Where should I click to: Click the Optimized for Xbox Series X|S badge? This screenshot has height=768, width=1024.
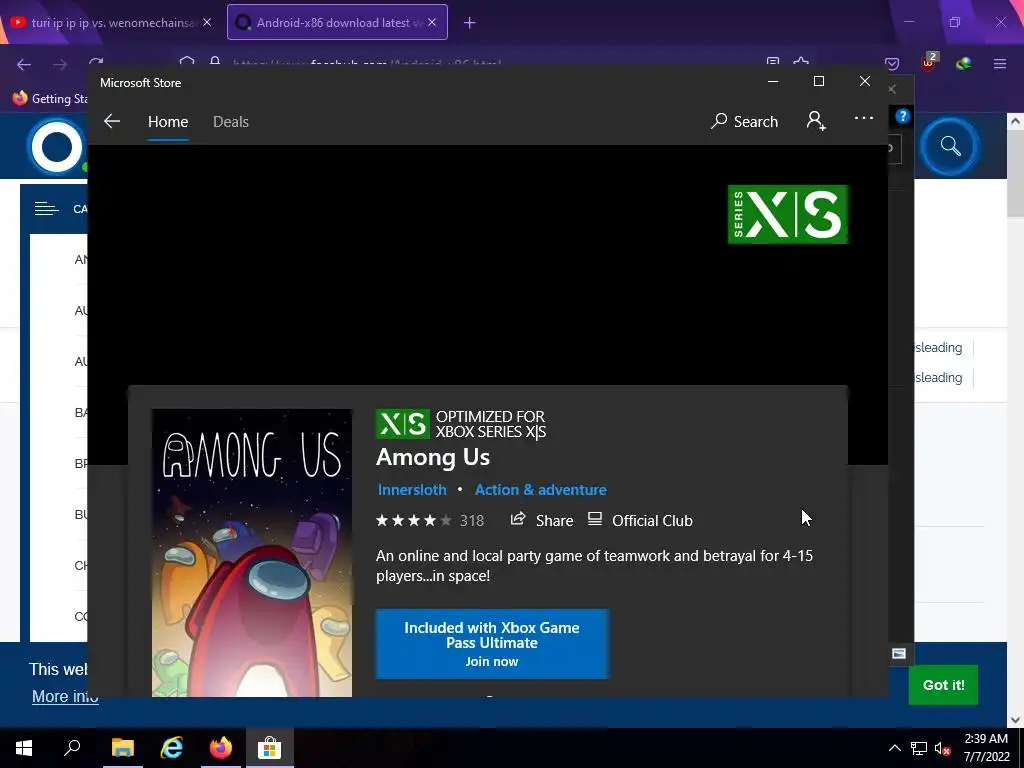click(x=461, y=424)
